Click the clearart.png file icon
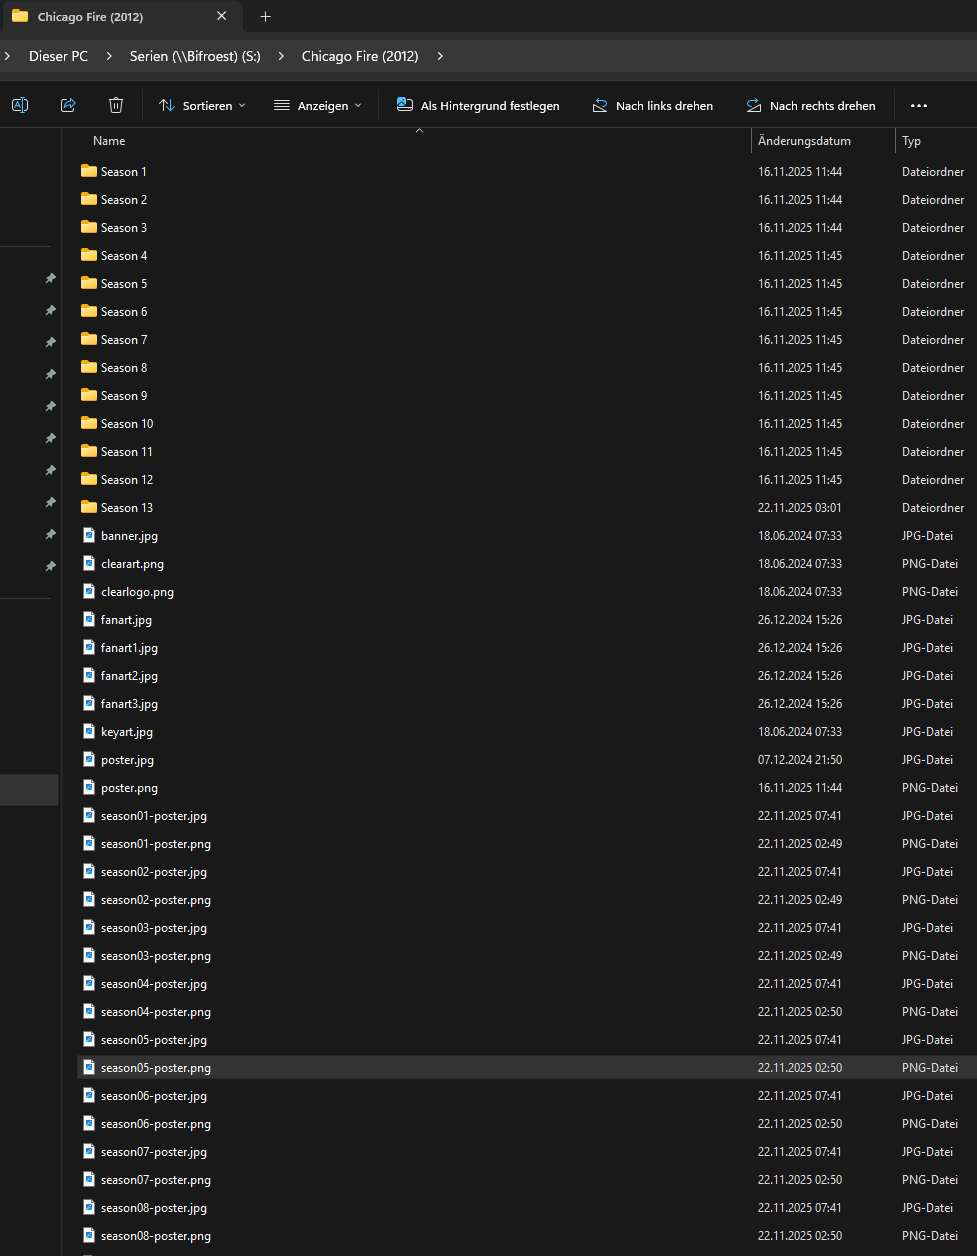977x1256 pixels. [89, 563]
